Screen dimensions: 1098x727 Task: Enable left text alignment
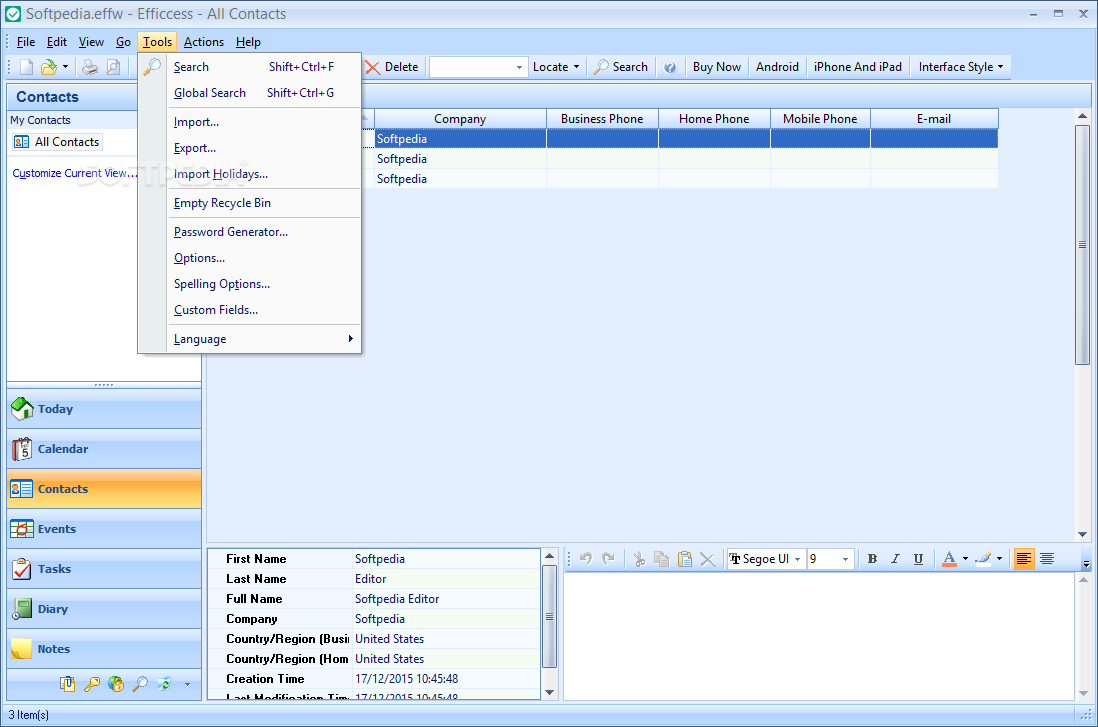[x=1024, y=559]
